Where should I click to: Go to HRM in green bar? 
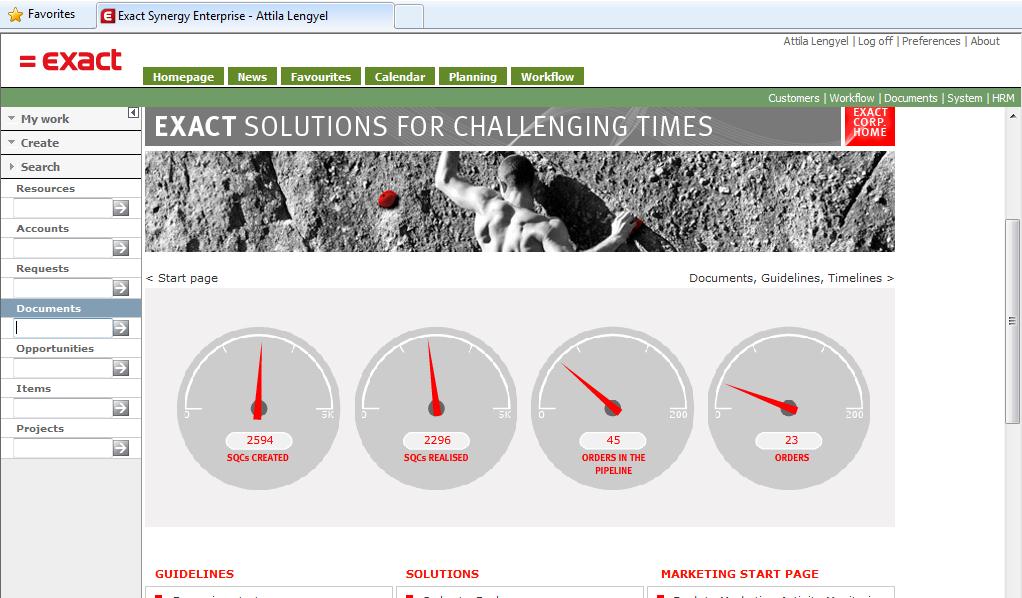1003,98
